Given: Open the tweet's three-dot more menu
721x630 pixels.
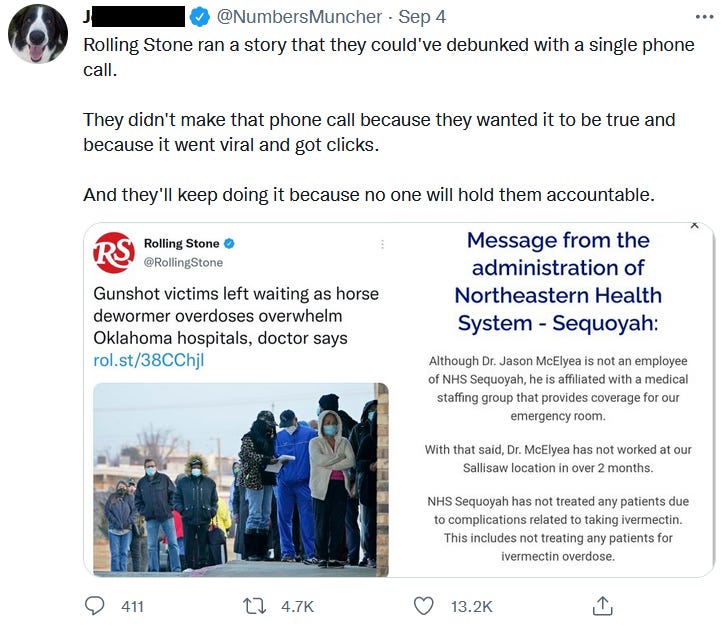Looking at the screenshot, I should point(704,17).
